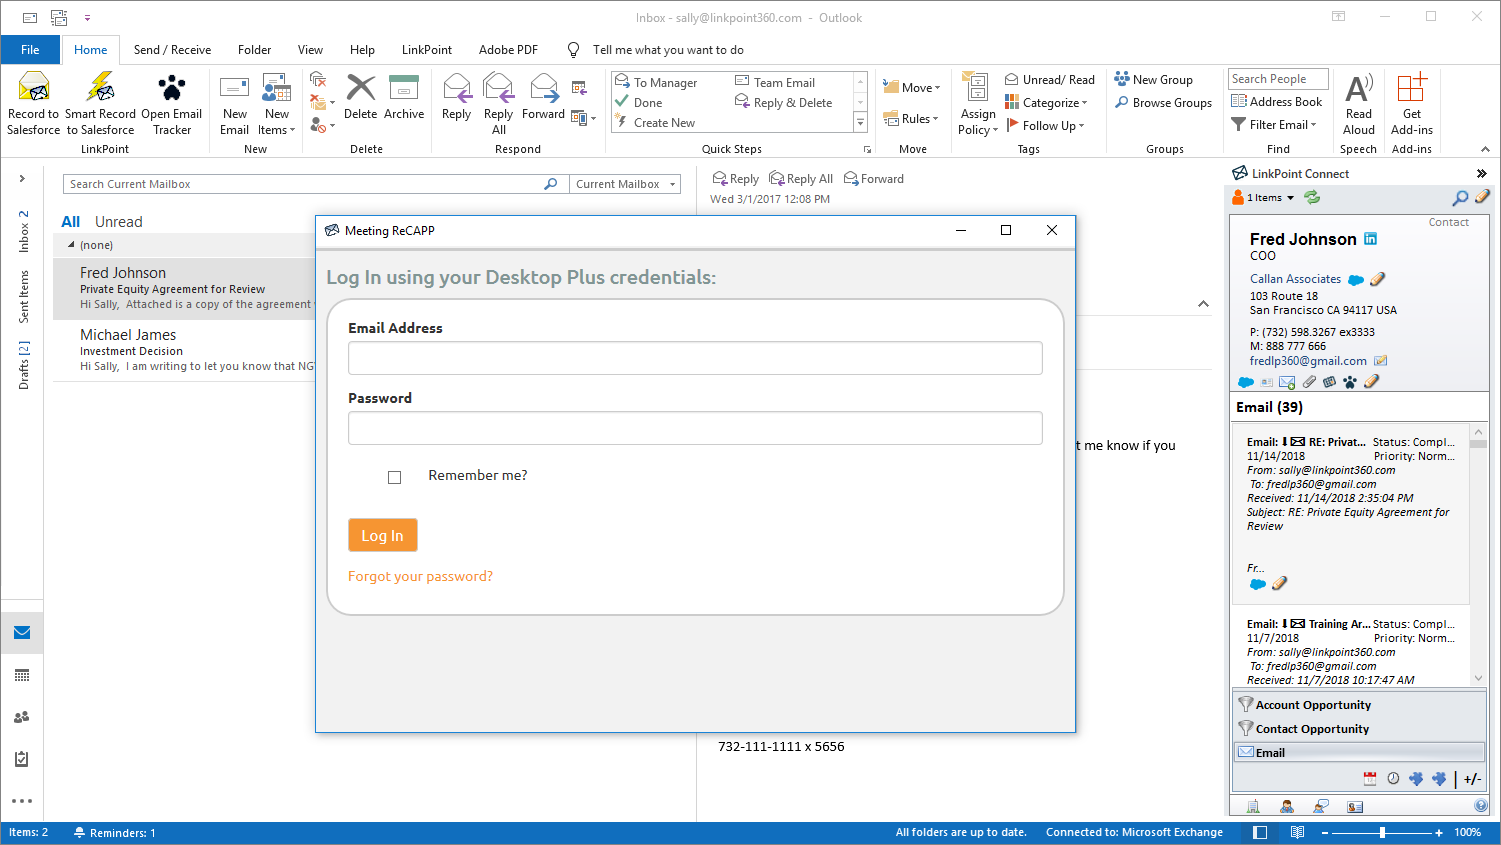Select Account Opportunity in LinkPoint panel
Screen dimensions: 1501x845
(x=1360, y=705)
